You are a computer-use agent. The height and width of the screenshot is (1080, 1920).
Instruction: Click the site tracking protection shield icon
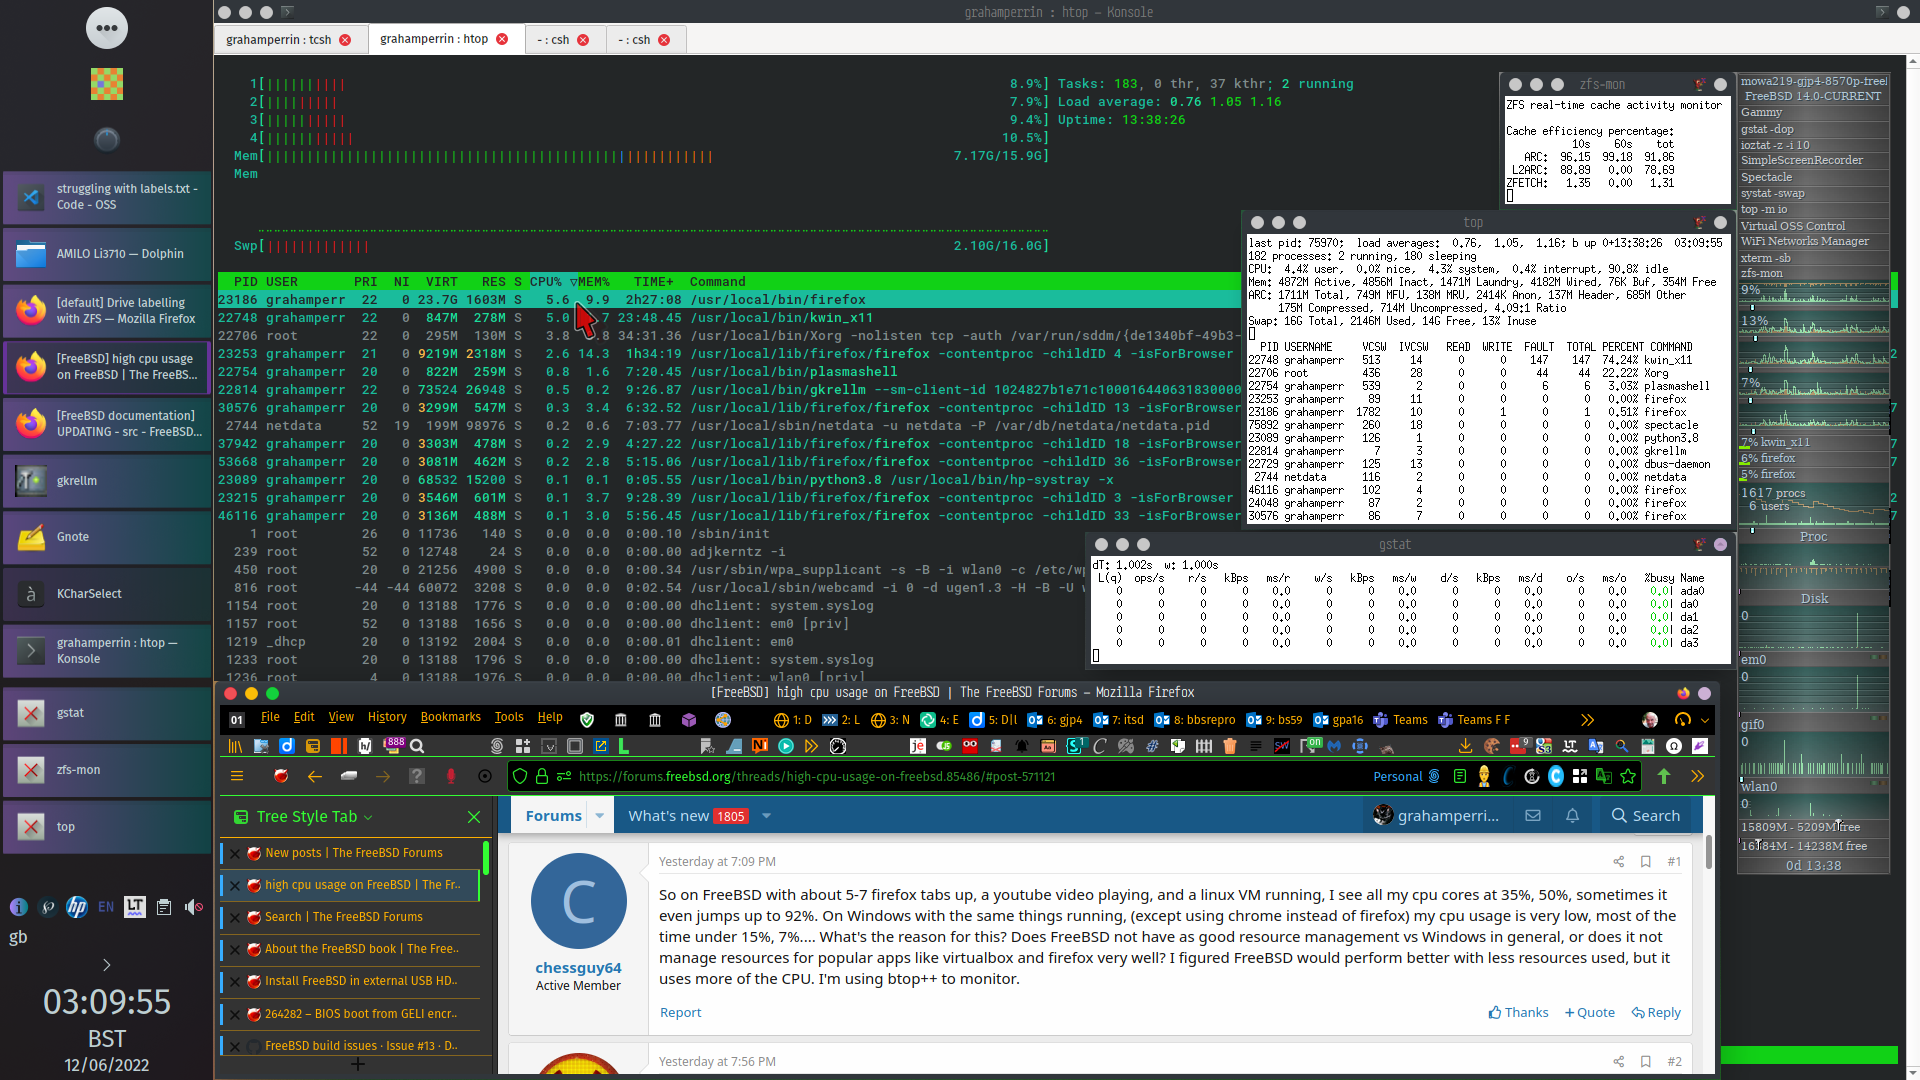(x=519, y=777)
